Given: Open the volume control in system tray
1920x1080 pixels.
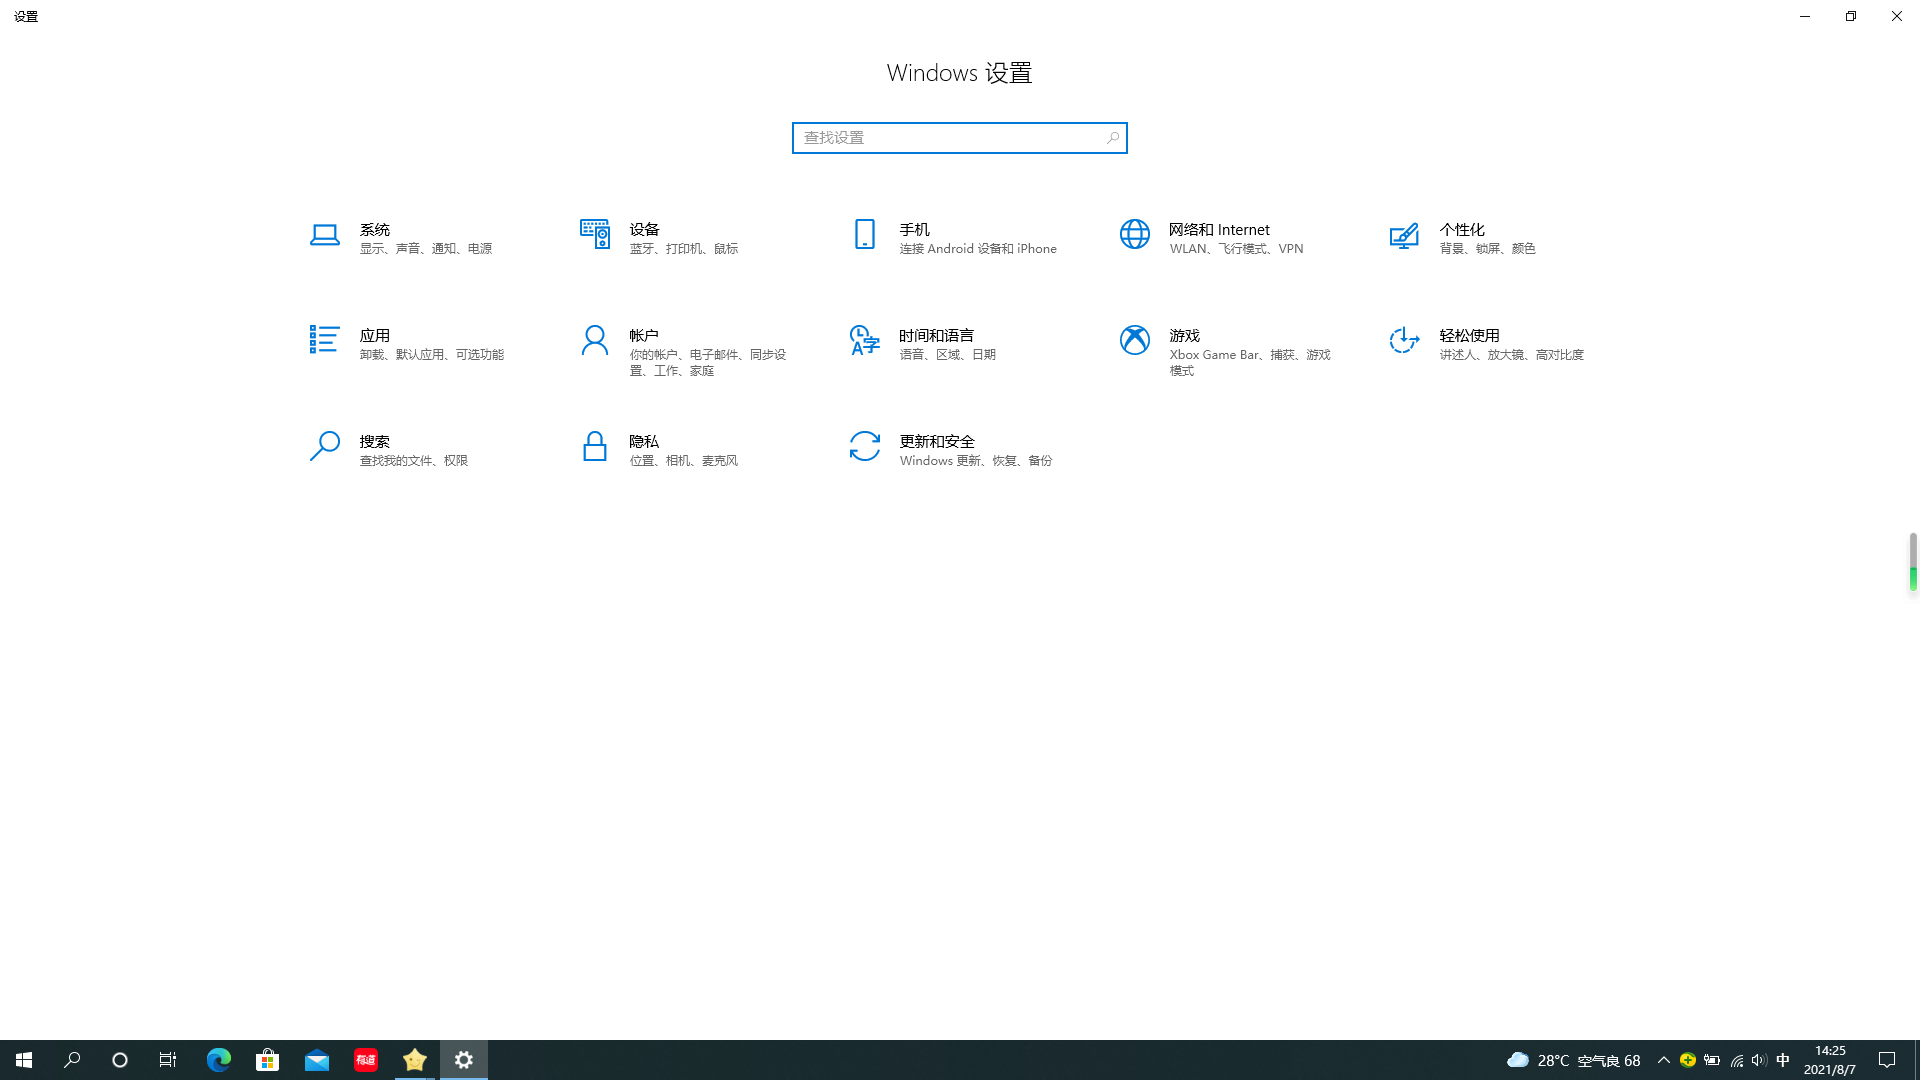Looking at the screenshot, I should coord(1759,1060).
